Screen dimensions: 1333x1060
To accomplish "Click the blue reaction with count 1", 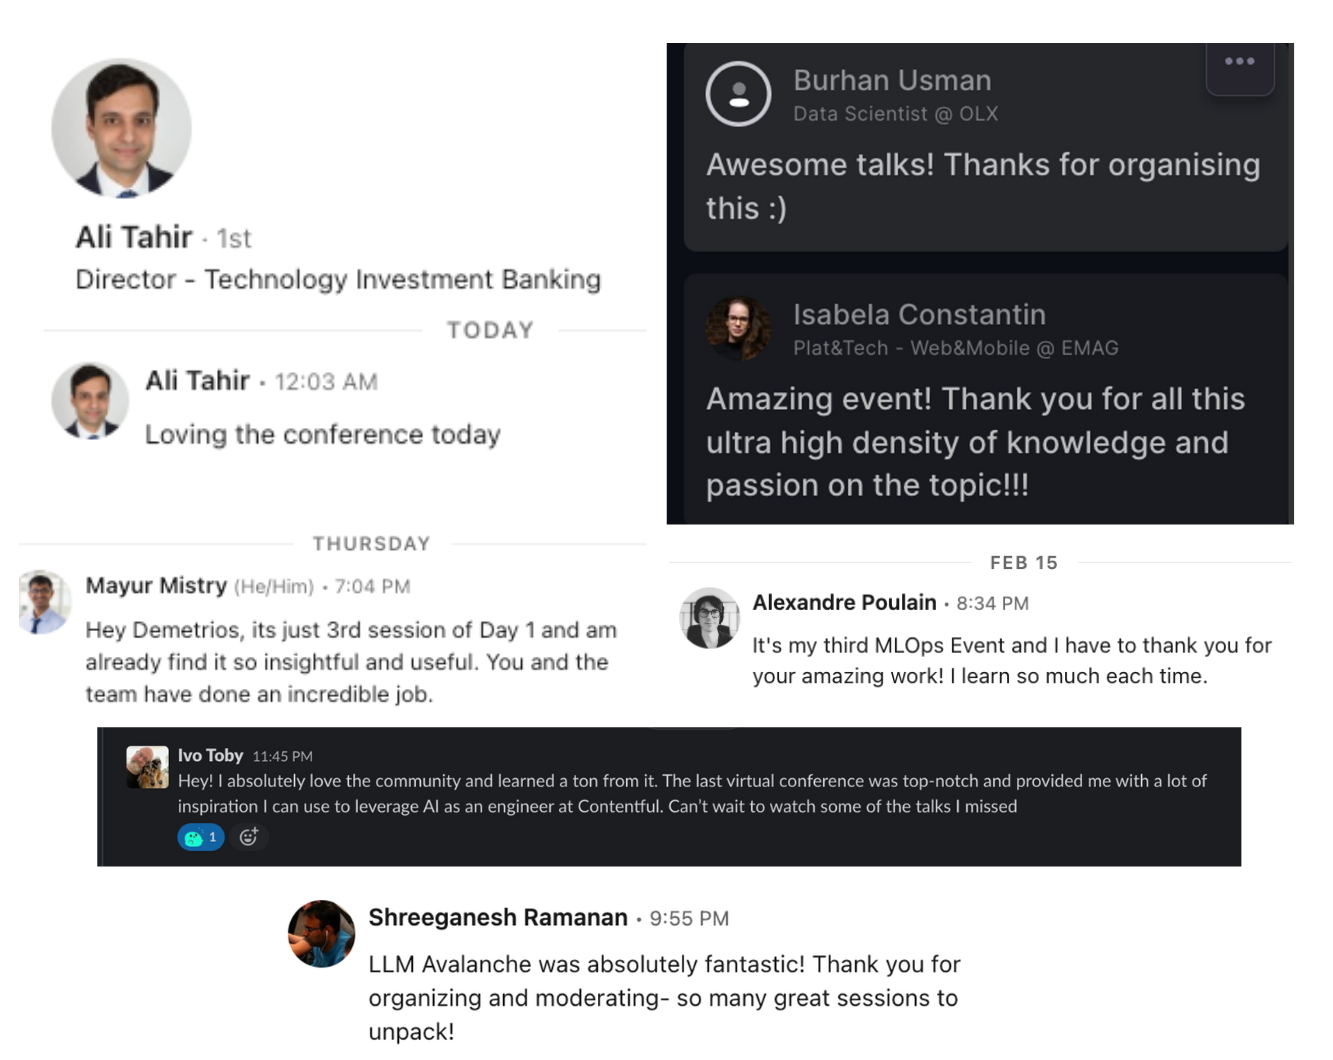I will tap(201, 837).
